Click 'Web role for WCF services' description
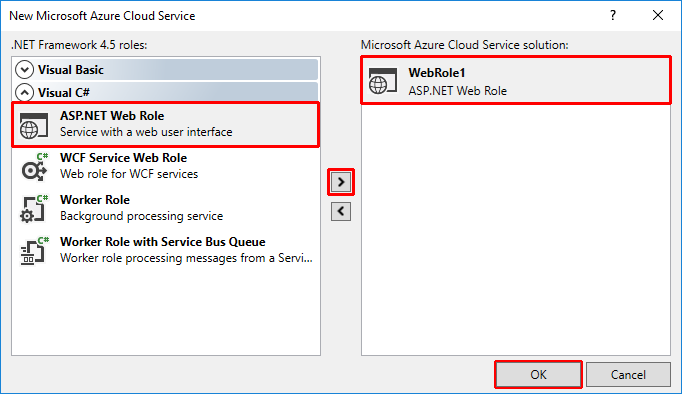The width and height of the screenshot is (682, 394). coord(129,174)
